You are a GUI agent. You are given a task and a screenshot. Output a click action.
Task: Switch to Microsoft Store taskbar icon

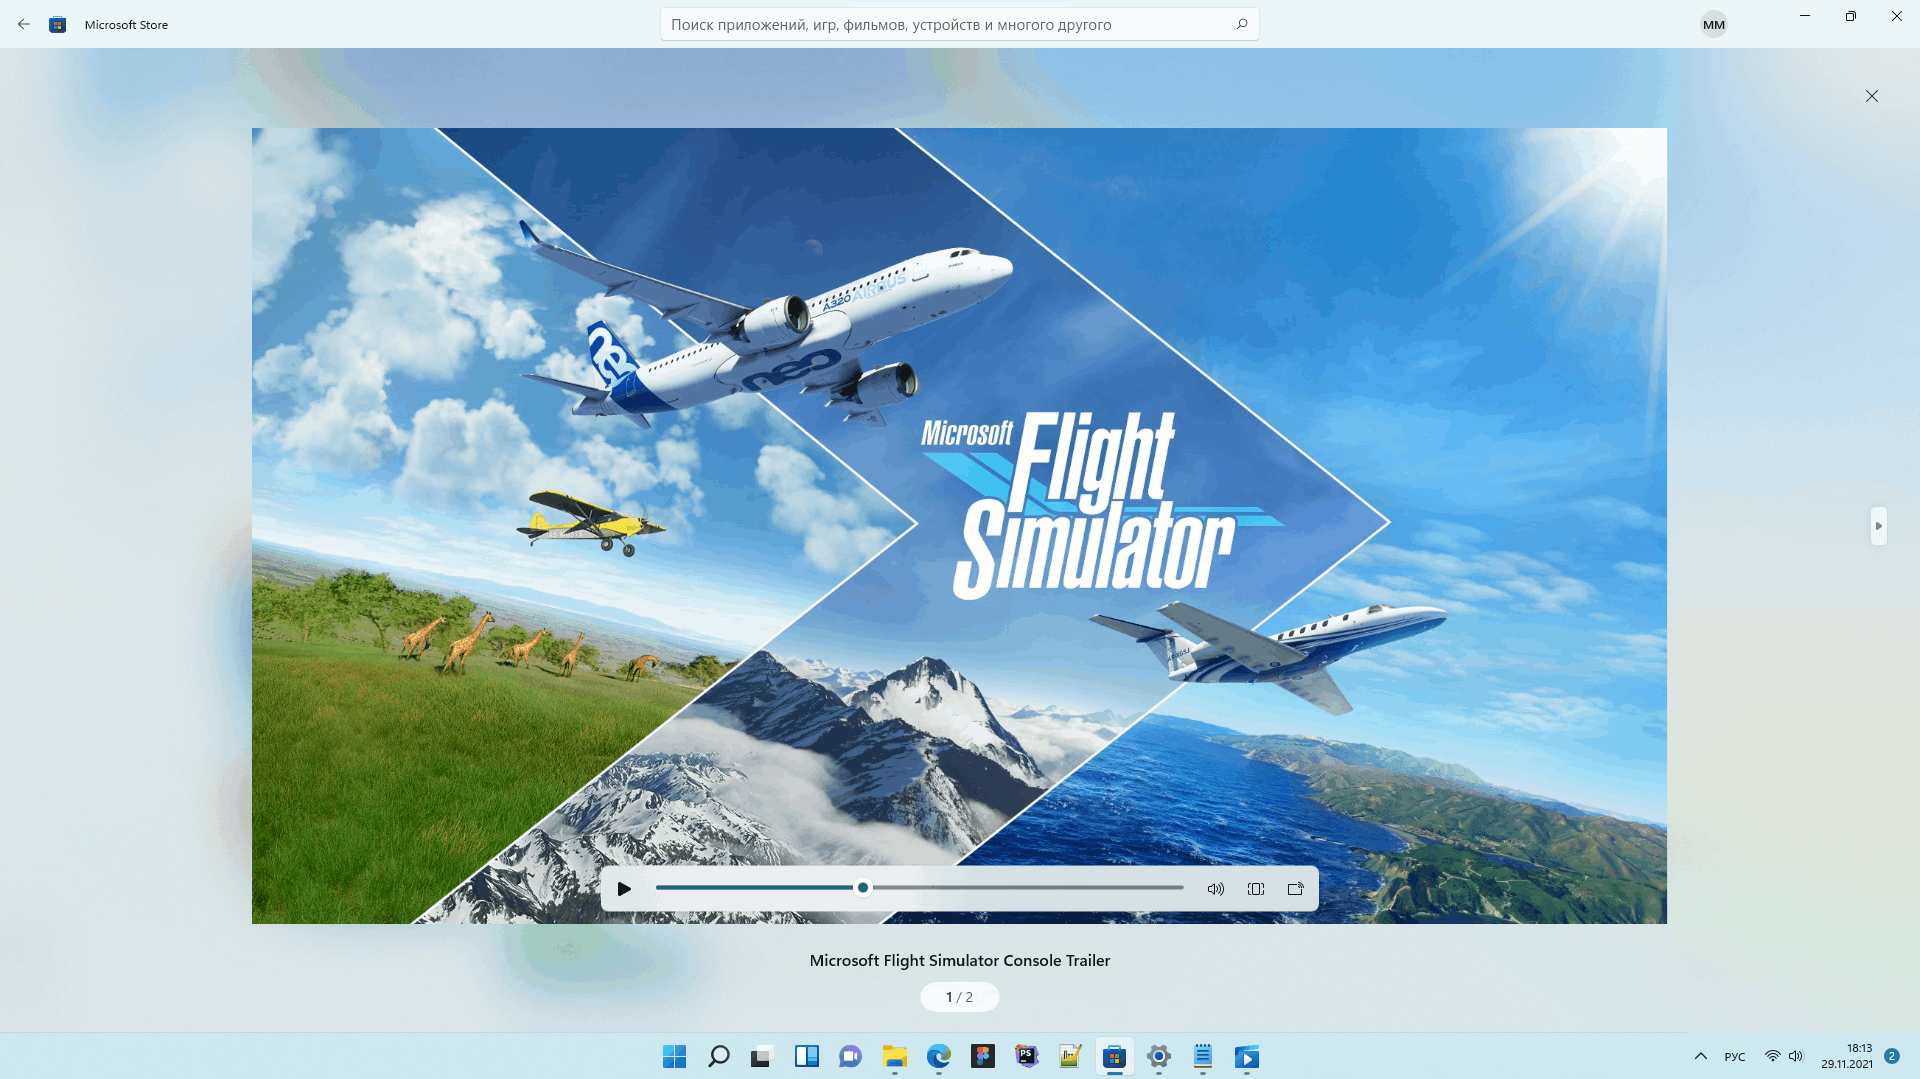(x=1114, y=1056)
